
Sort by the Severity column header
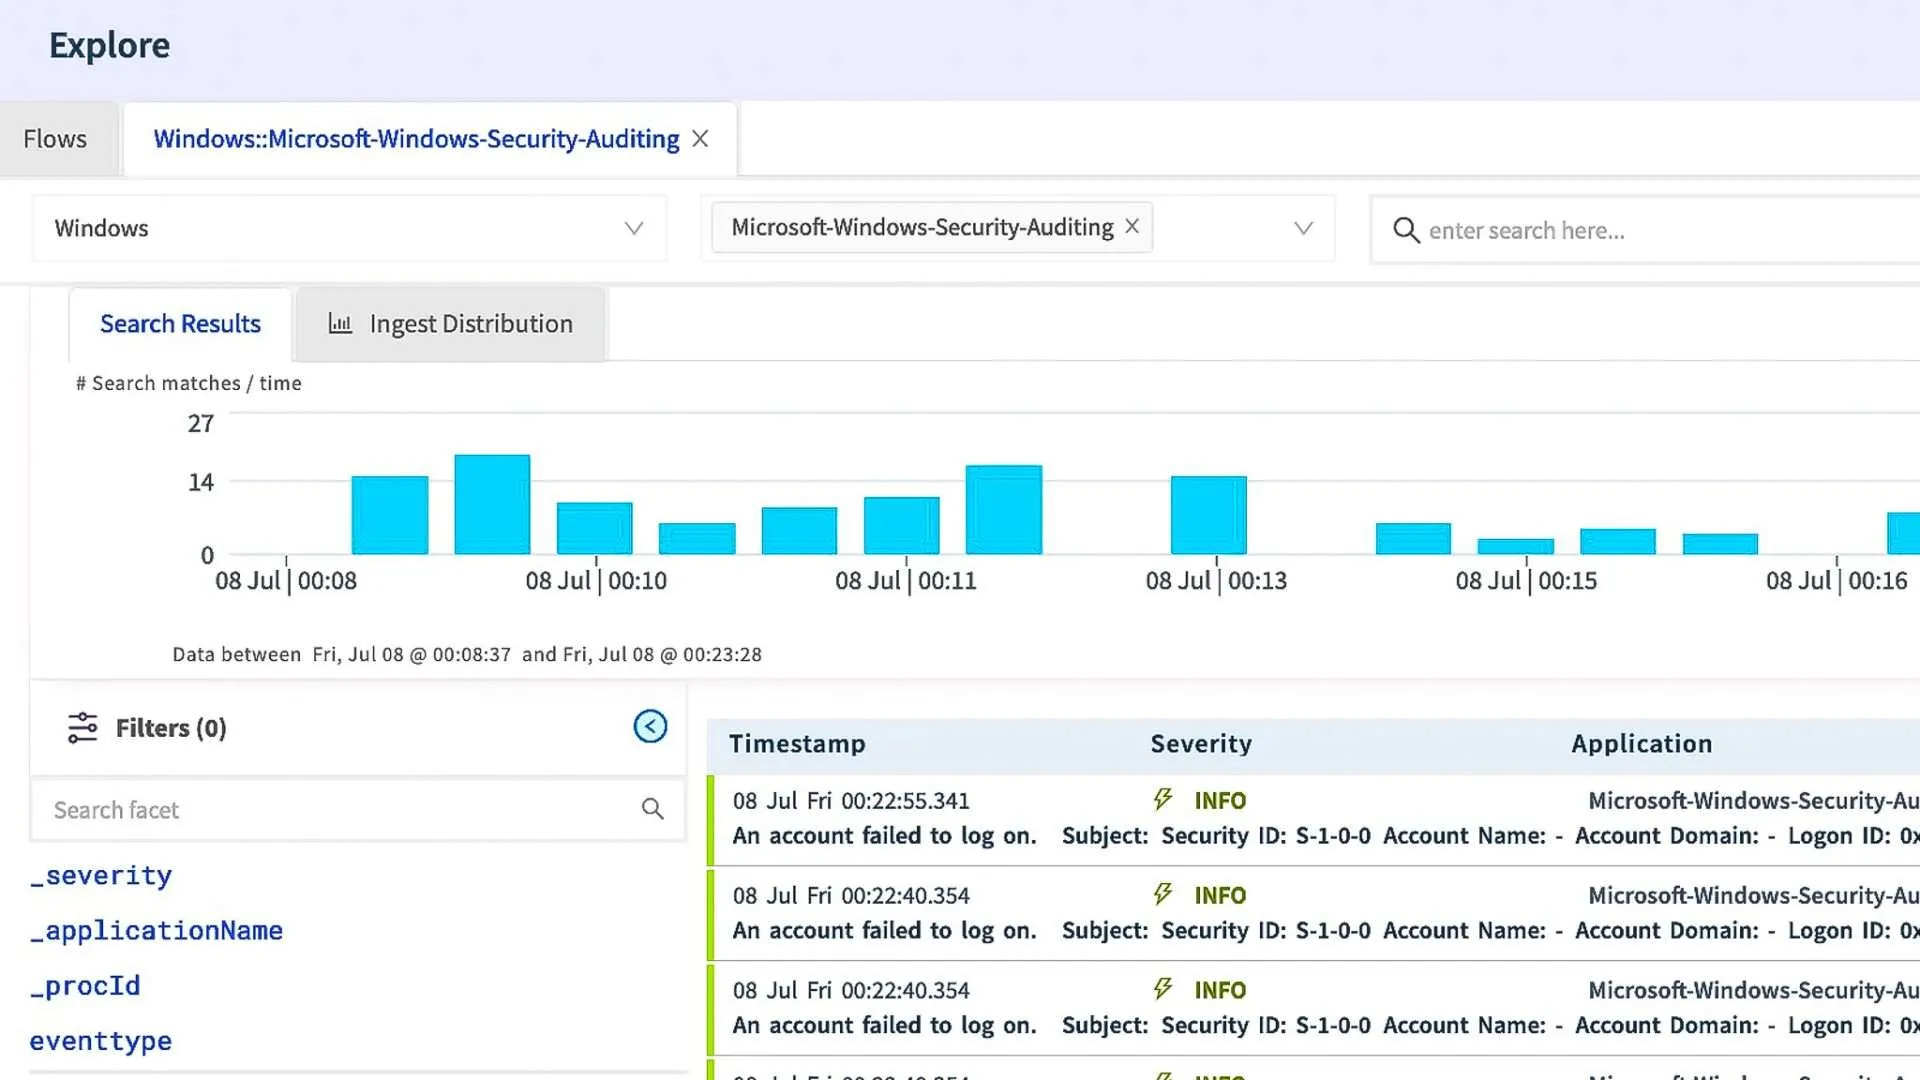[x=1201, y=744]
